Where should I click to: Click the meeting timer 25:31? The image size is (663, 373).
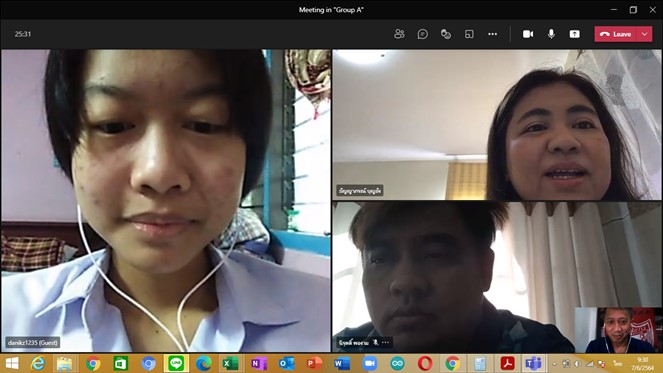tap(23, 34)
